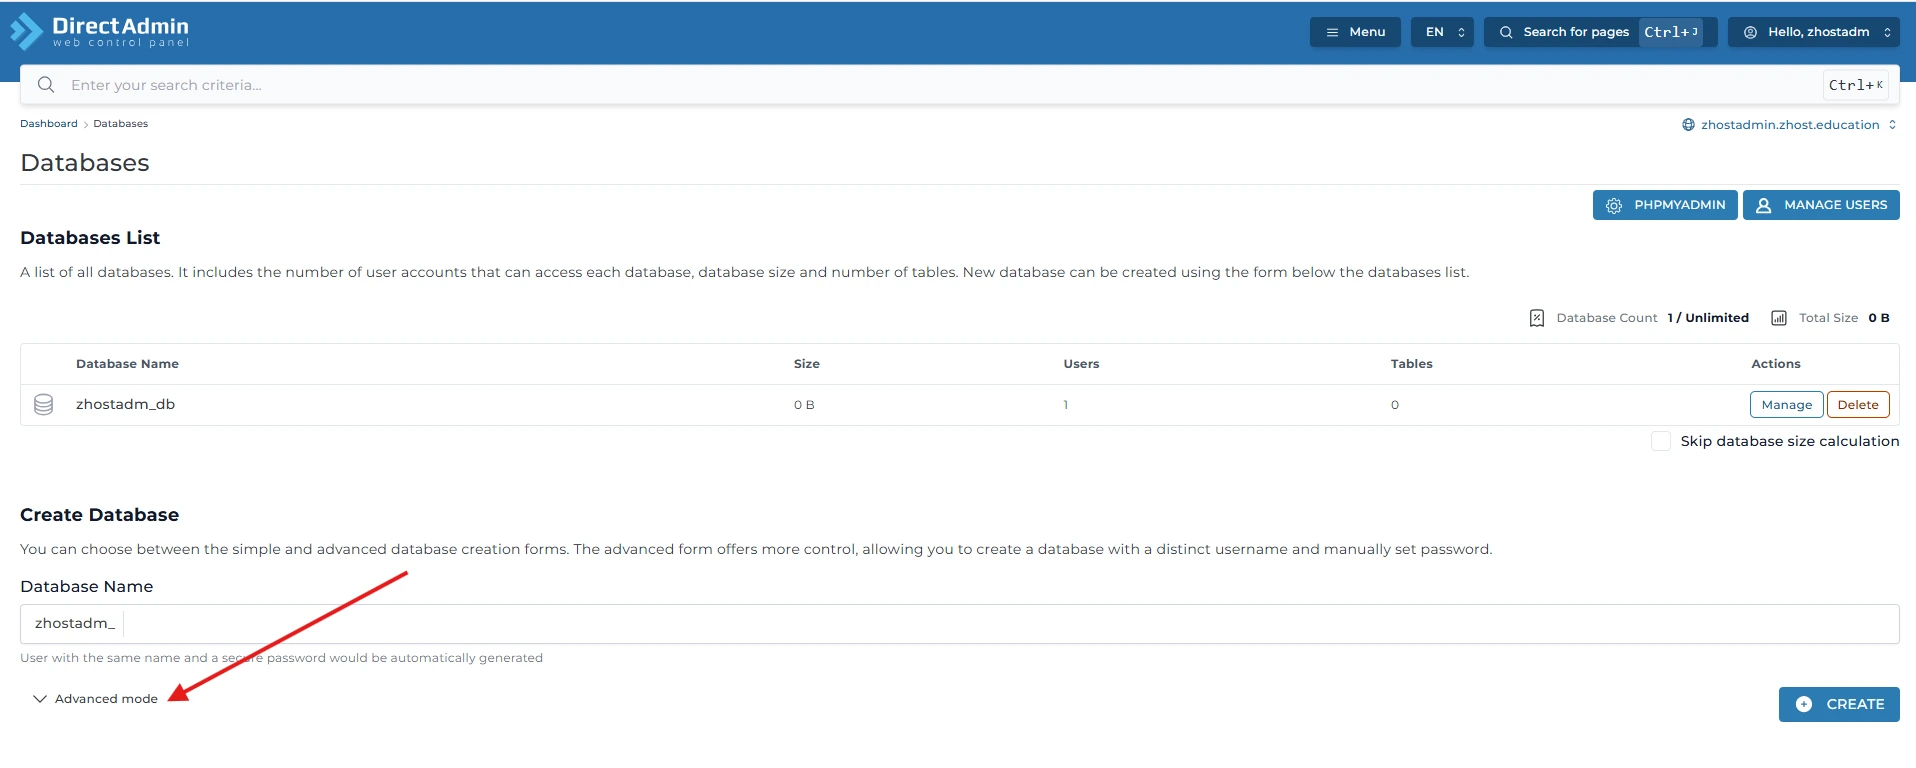Open the Hello, zhostadm user menu
The image size is (1916, 768).
pyautogui.click(x=1814, y=32)
